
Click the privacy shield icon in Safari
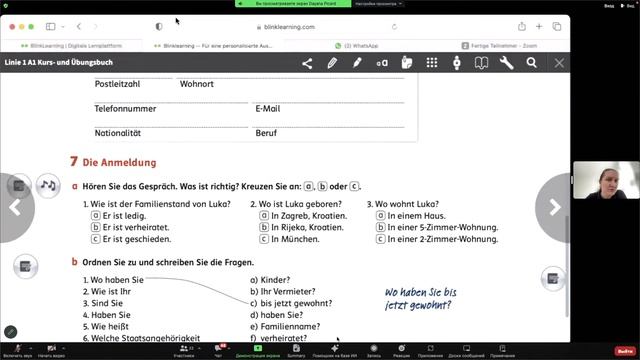159,27
